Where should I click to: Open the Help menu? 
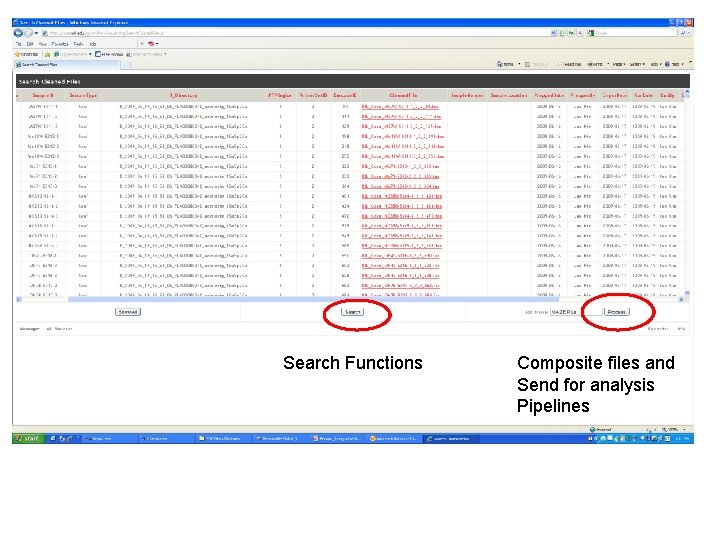click(x=92, y=44)
